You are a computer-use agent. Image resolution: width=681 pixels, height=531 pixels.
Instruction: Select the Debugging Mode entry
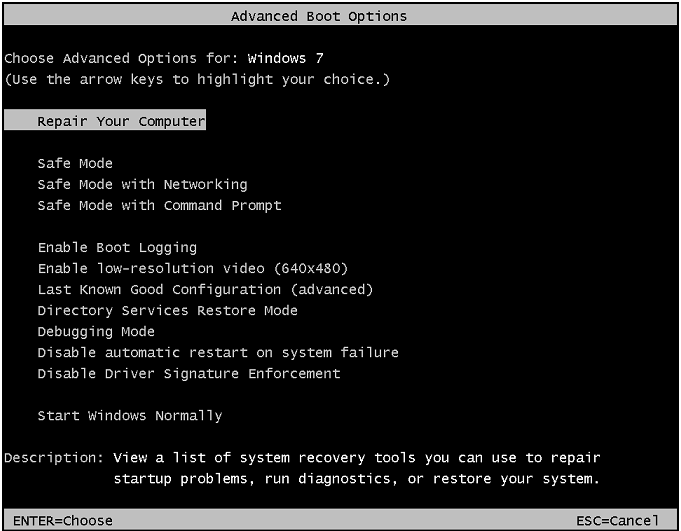(x=96, y=331)
